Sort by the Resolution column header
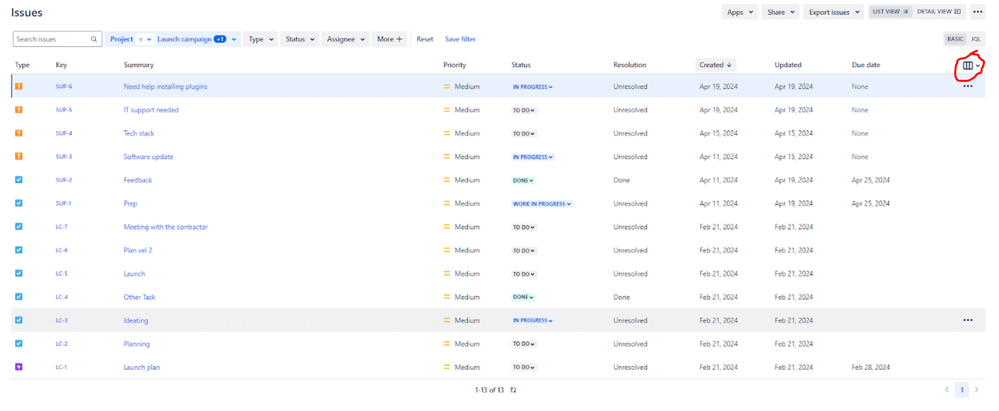This screenshot has width=999, height=411. pos(629,64)
